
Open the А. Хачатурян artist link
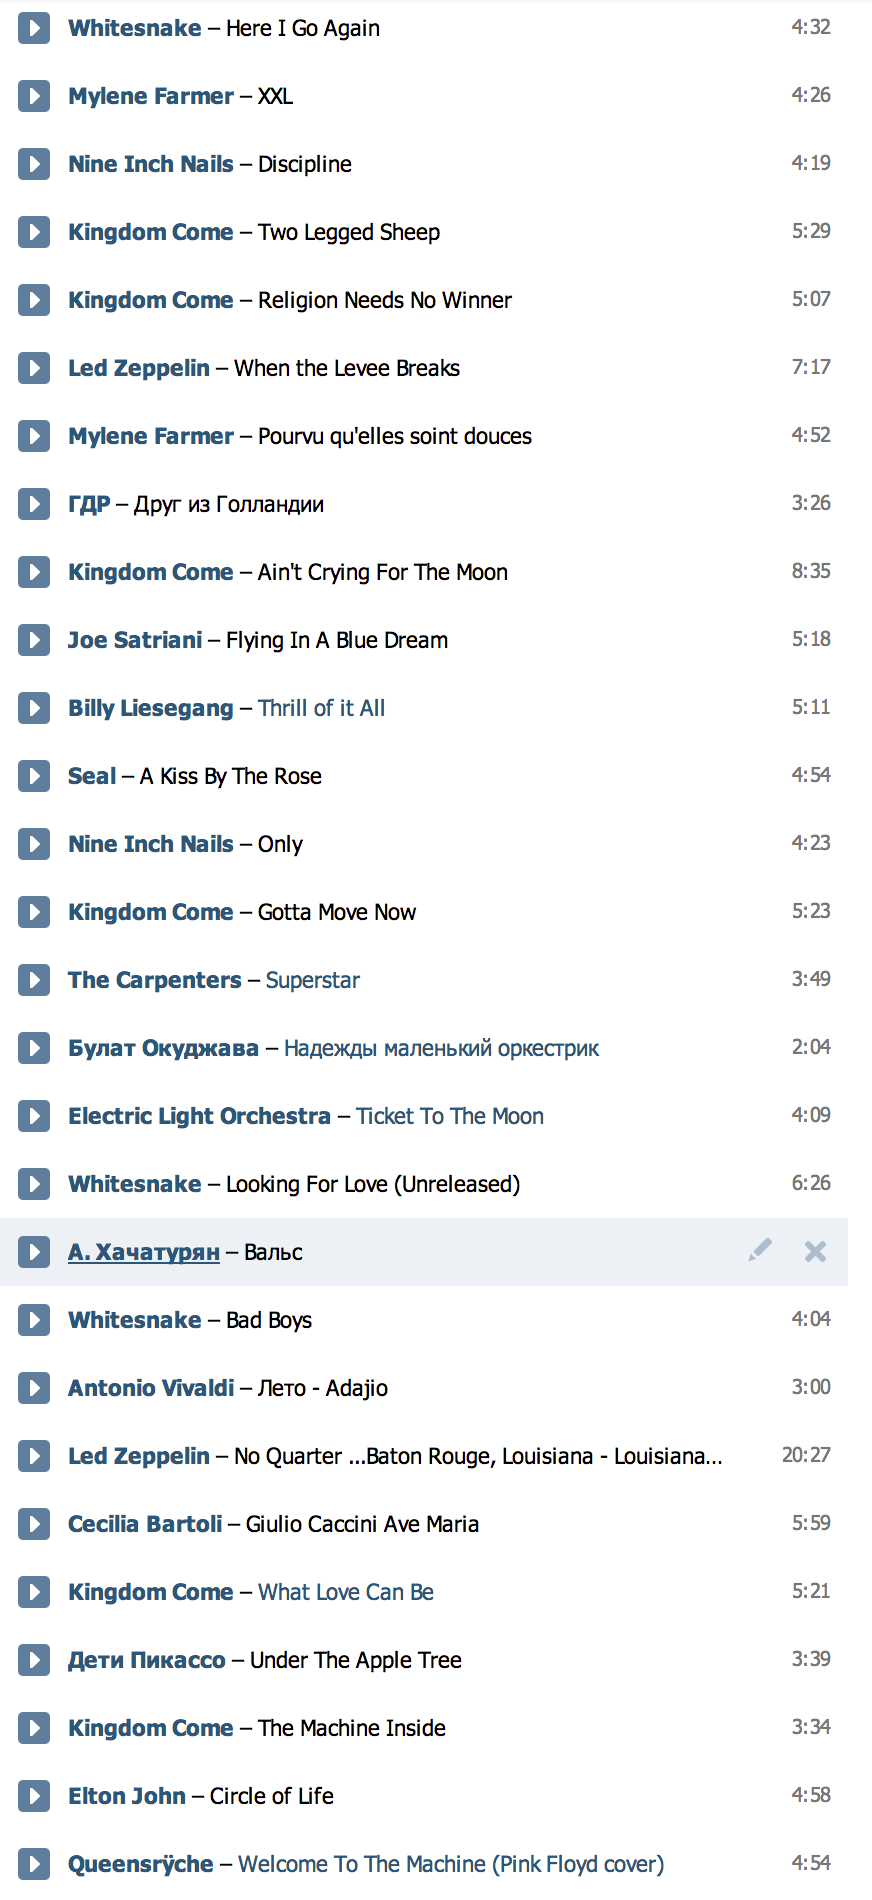coord(143,1252)
